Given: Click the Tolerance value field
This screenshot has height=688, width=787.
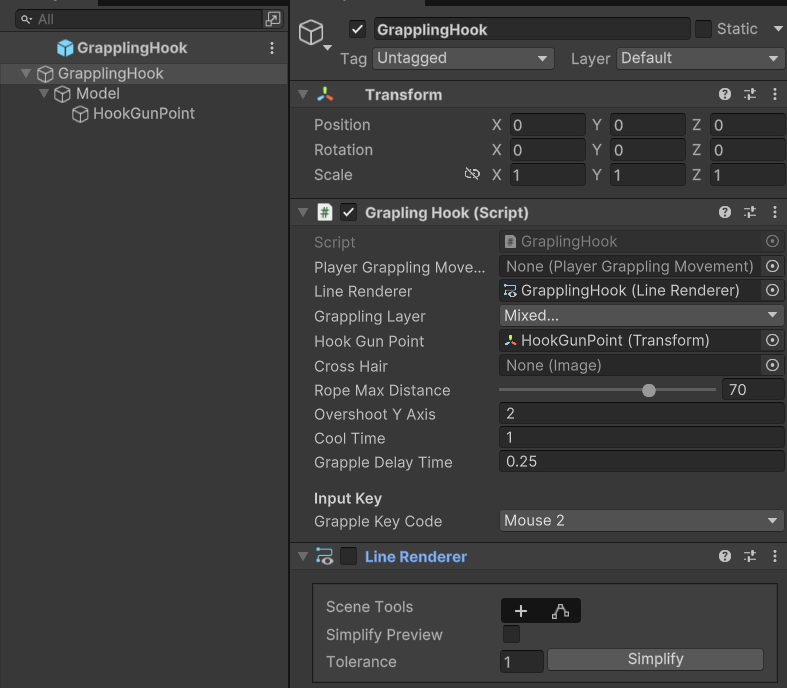Looking at the screenshot, I should click(x=521, y=661).
